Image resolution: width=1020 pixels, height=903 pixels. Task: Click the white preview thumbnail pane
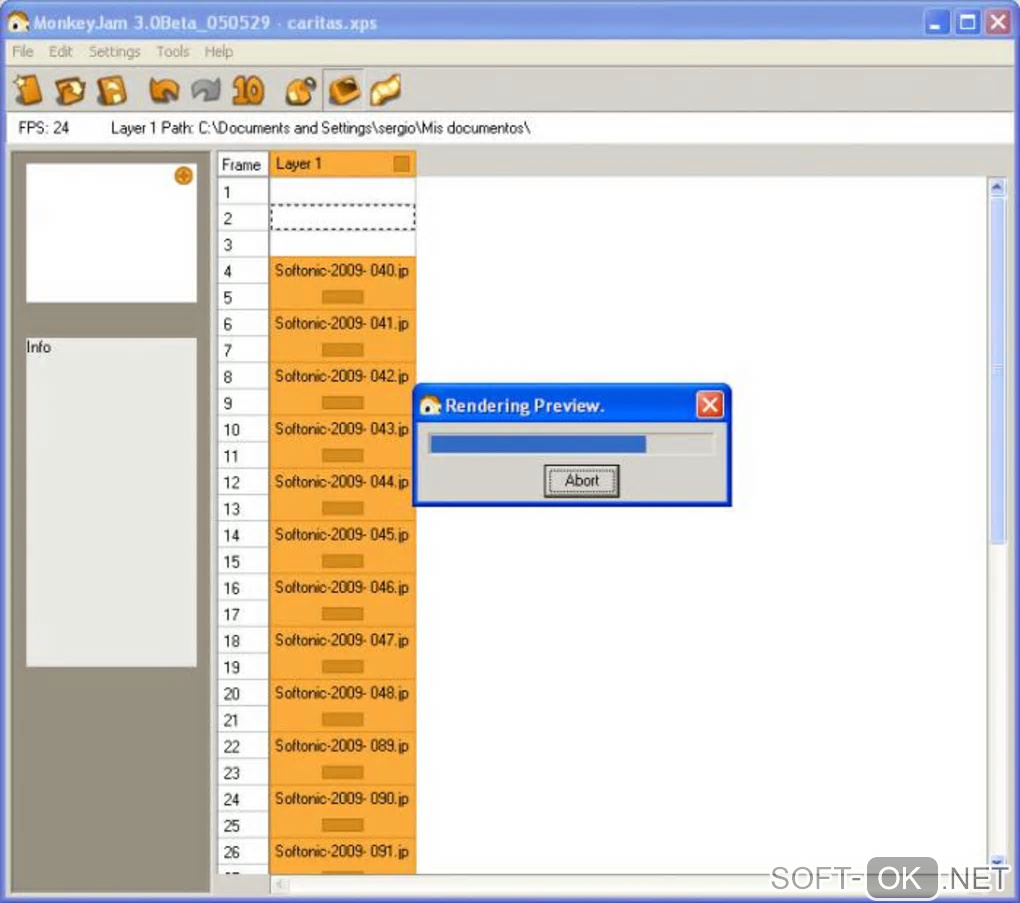tap(111, 233)
